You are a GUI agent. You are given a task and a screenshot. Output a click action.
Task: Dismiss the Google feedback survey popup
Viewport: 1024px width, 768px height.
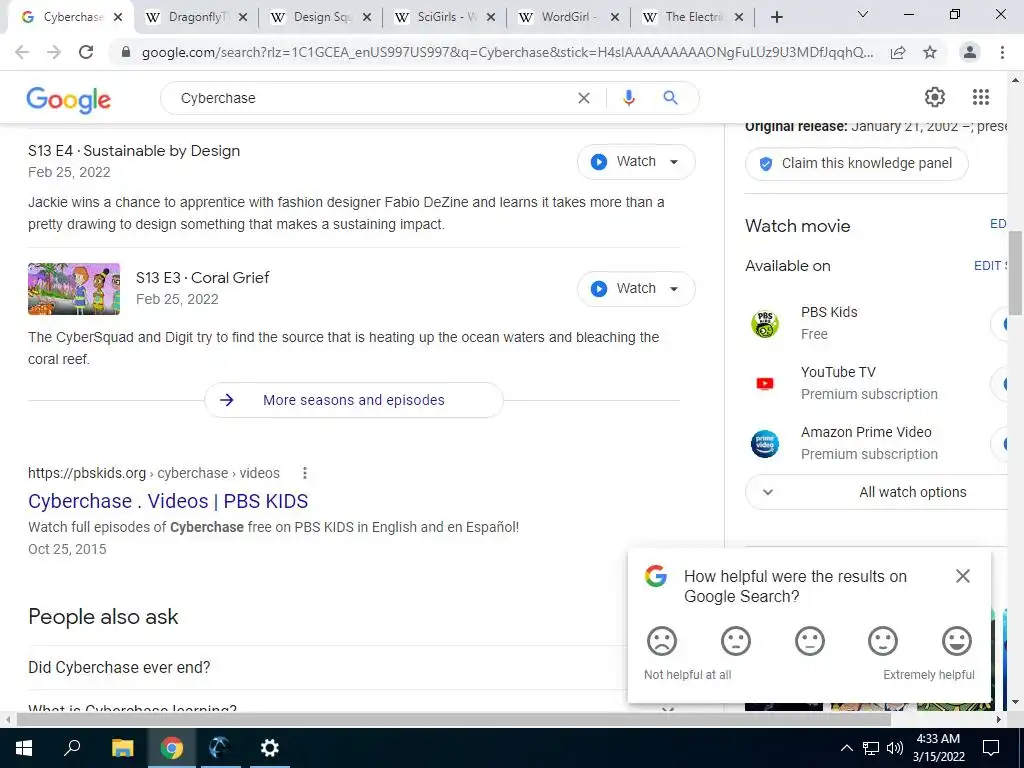(963, 576)
